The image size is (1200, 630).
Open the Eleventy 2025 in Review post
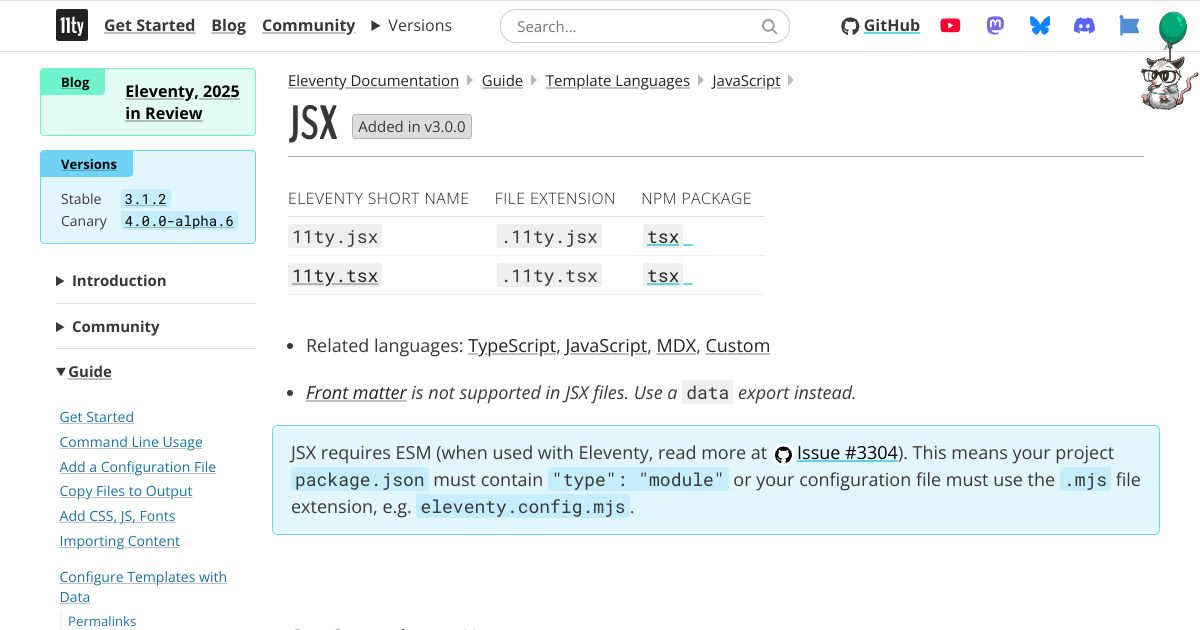point(182,102)
